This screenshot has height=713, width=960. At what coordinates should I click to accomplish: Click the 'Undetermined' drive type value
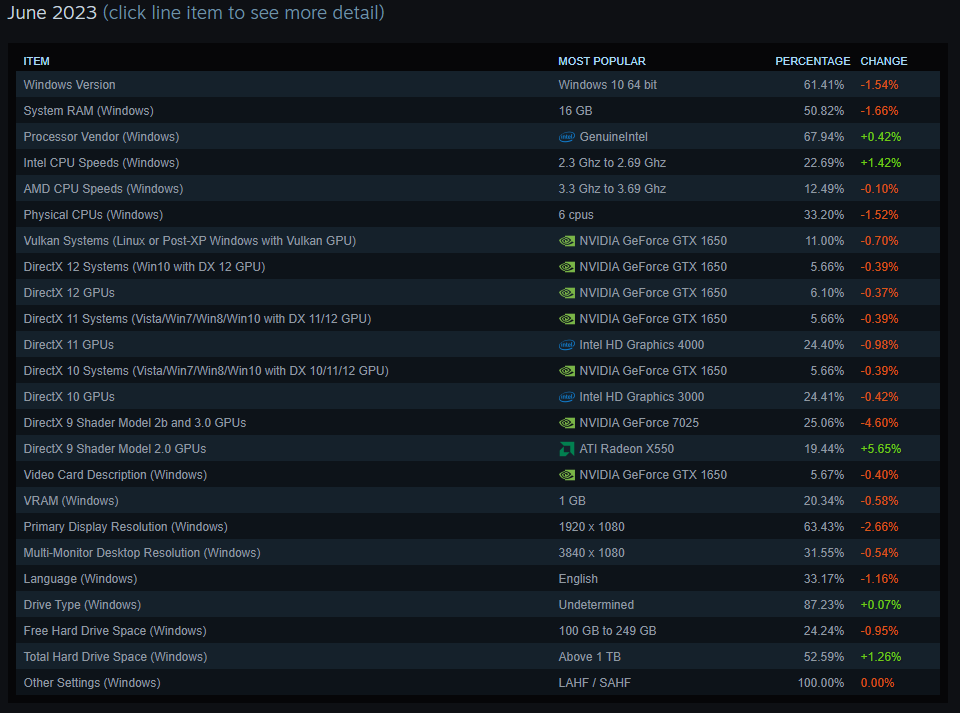point(596,605)
